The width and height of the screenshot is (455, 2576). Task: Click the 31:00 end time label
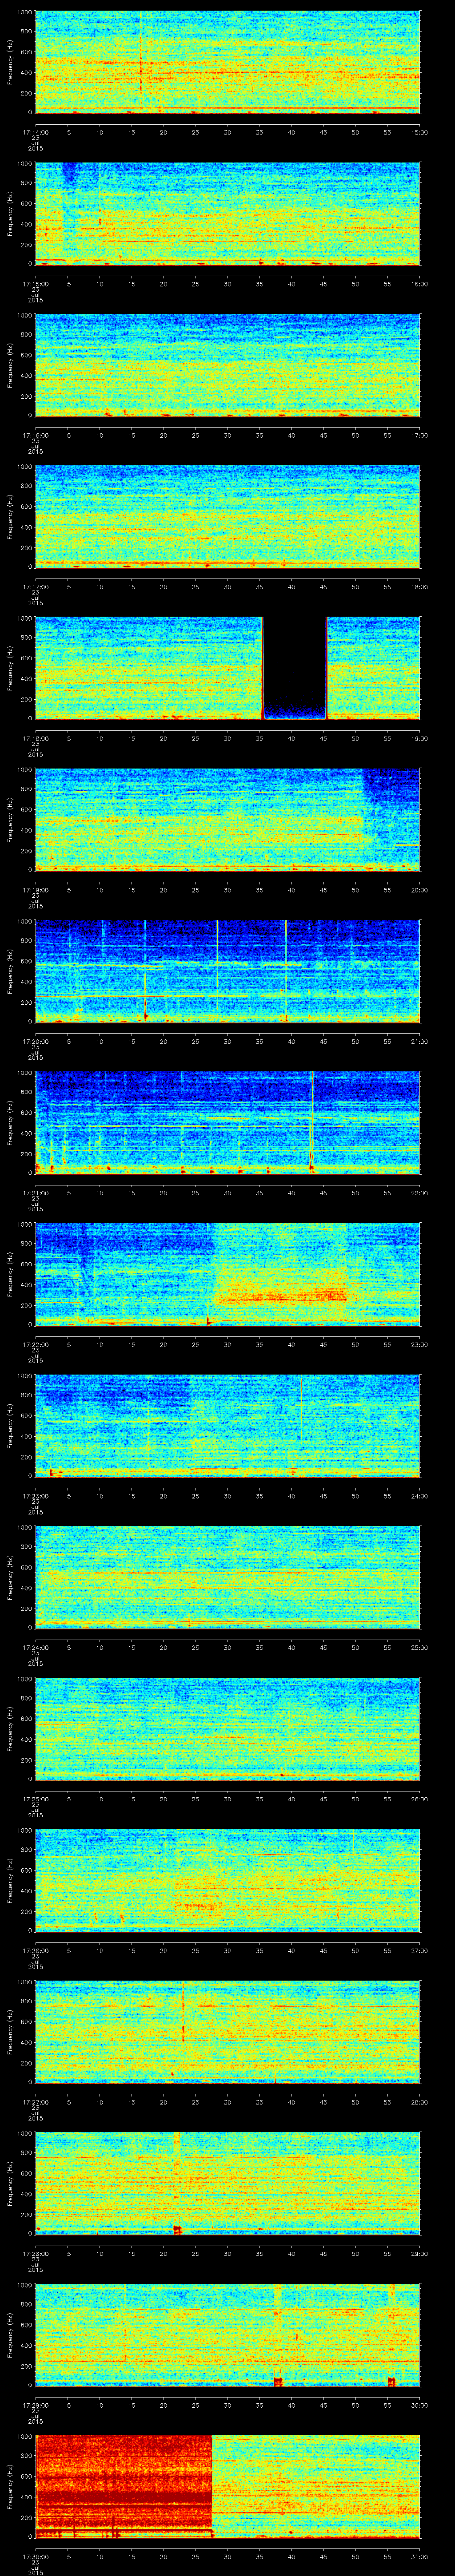coord(419,2556)
